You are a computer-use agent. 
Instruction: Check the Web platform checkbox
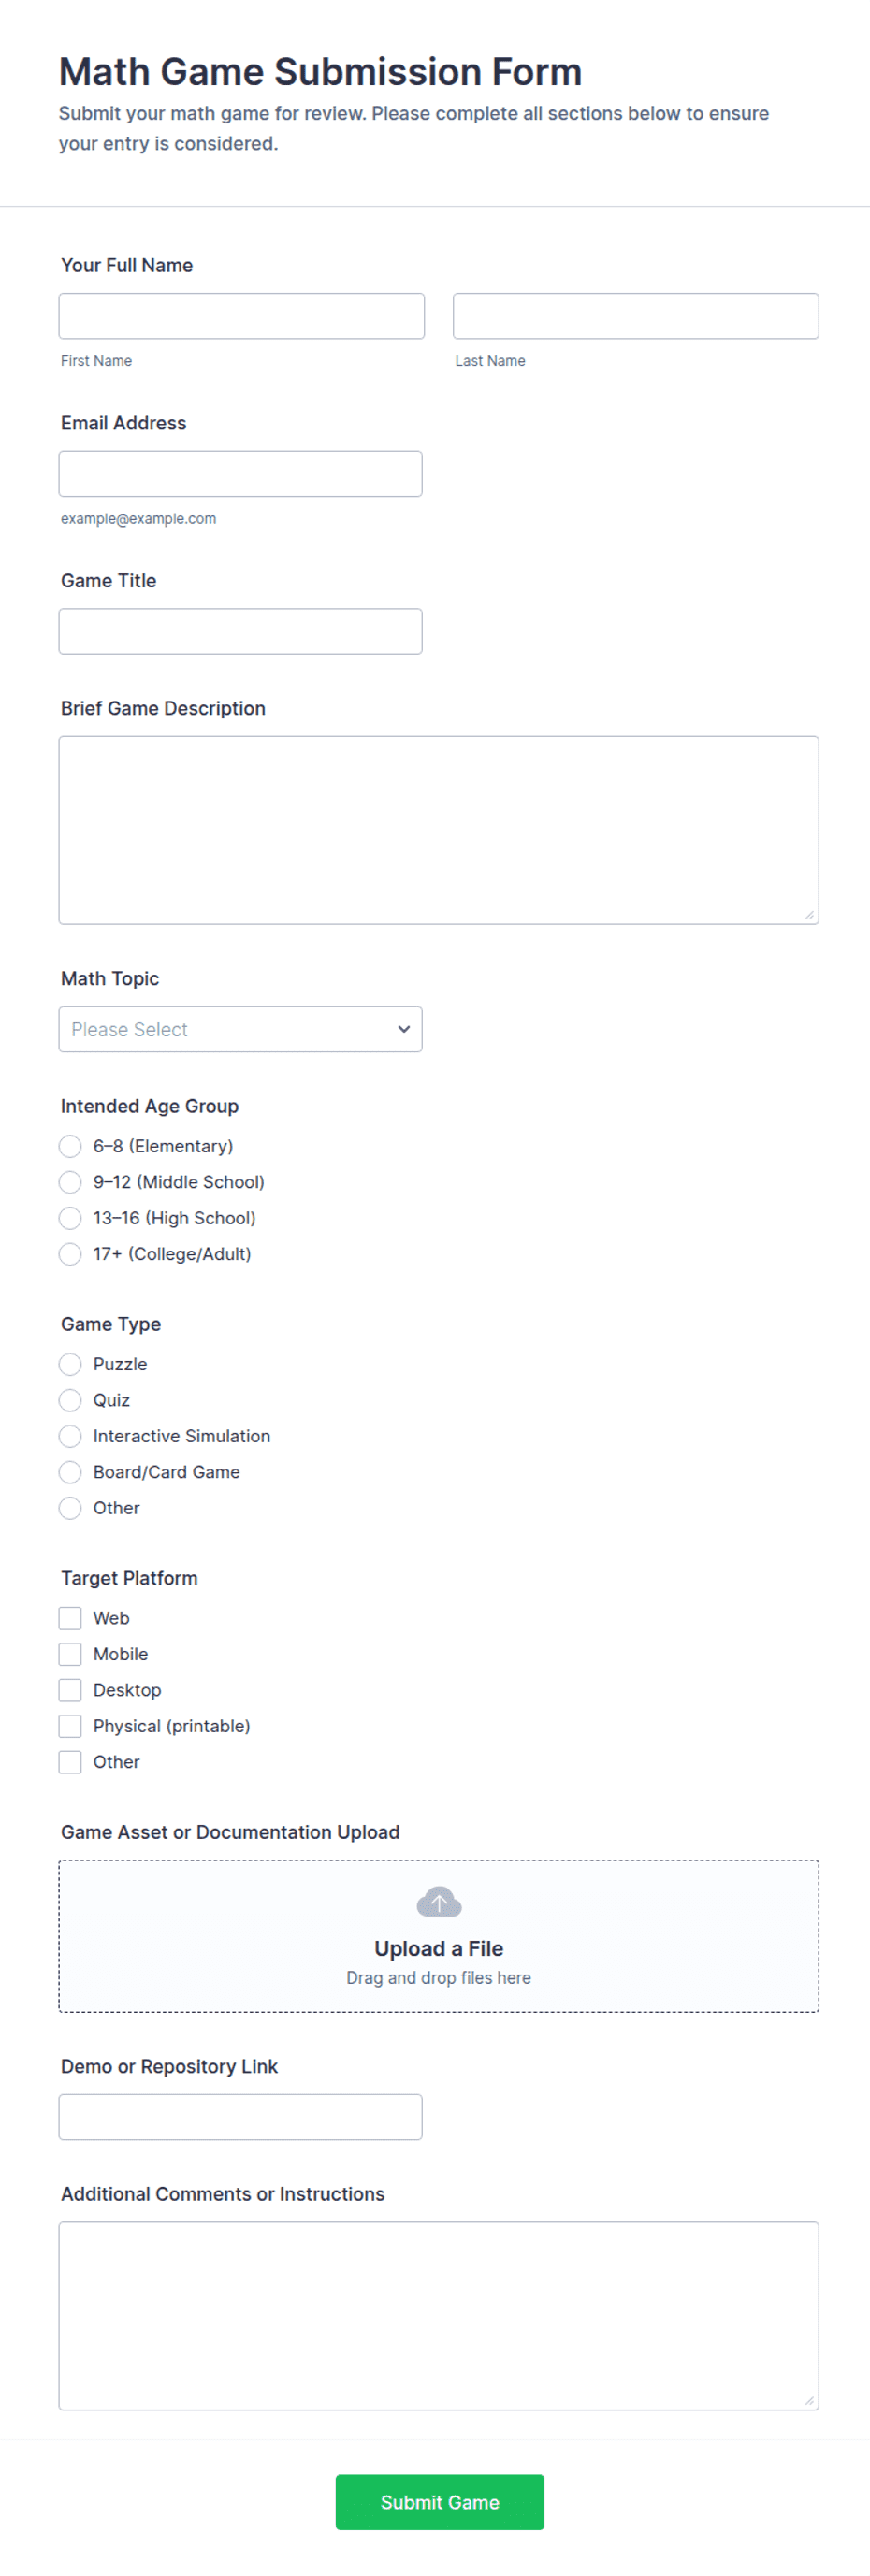click(x=70, y=1618)
